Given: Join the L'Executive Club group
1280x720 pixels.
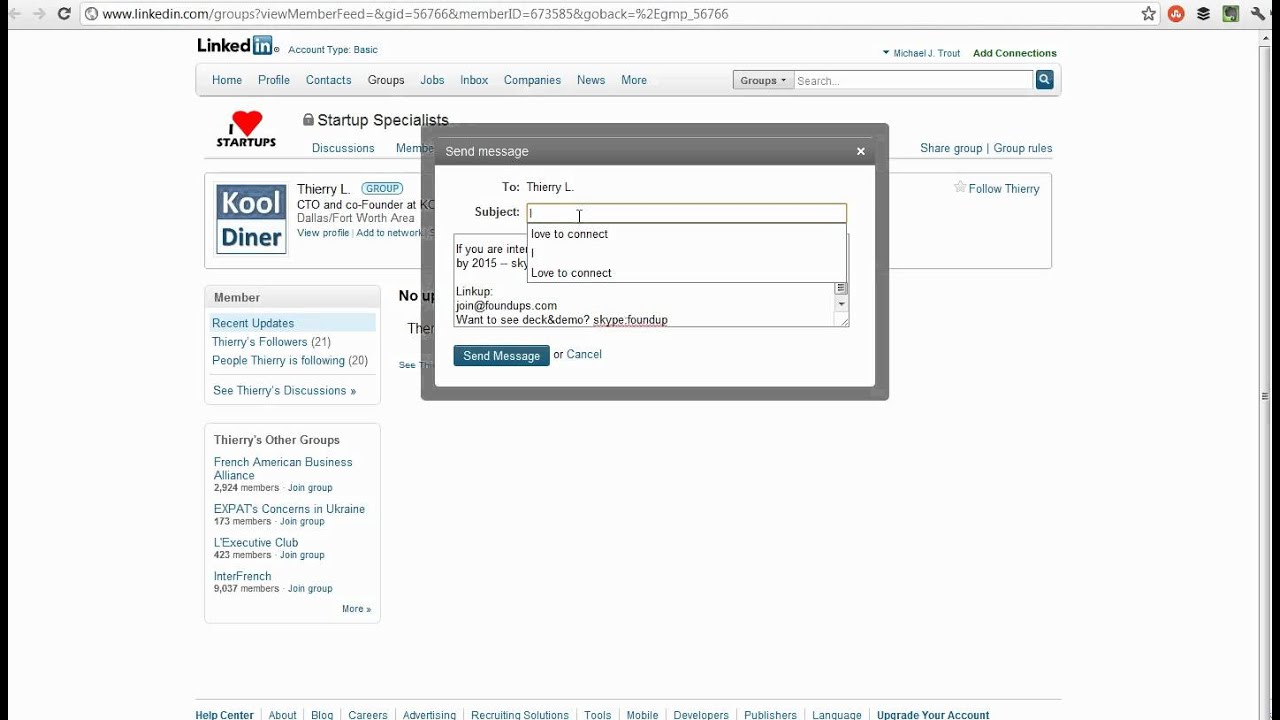Looking at the screenshot, I should [x=302, y=555].
